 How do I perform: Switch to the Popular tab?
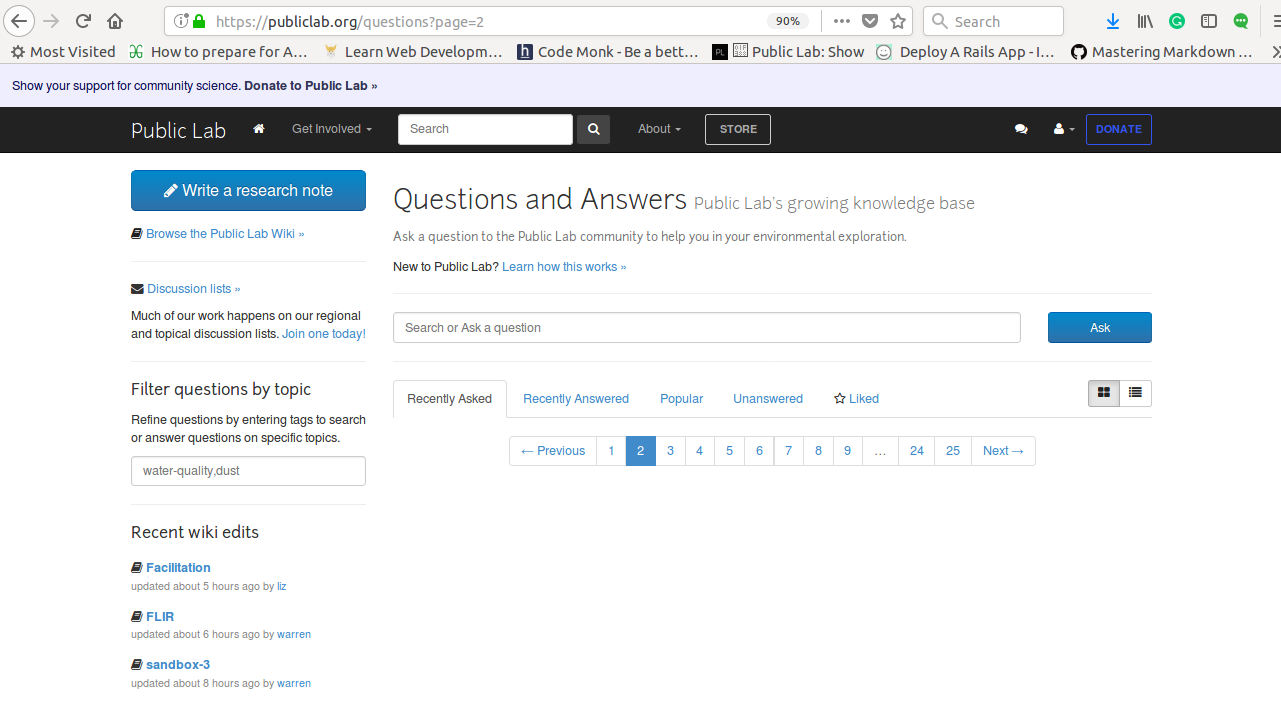pyautogui.click(x=681, y=398)
